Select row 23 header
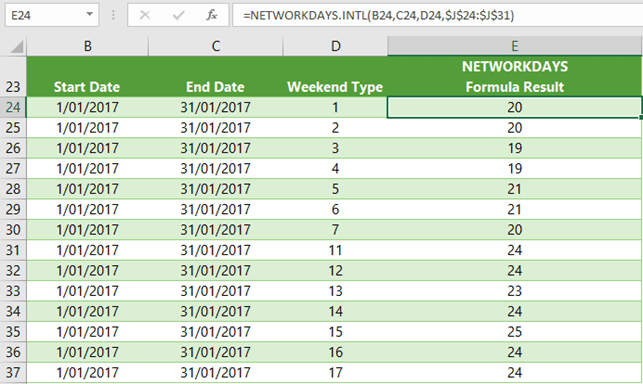Viewport: 643px width, 384px height. (x=13, y=77)
